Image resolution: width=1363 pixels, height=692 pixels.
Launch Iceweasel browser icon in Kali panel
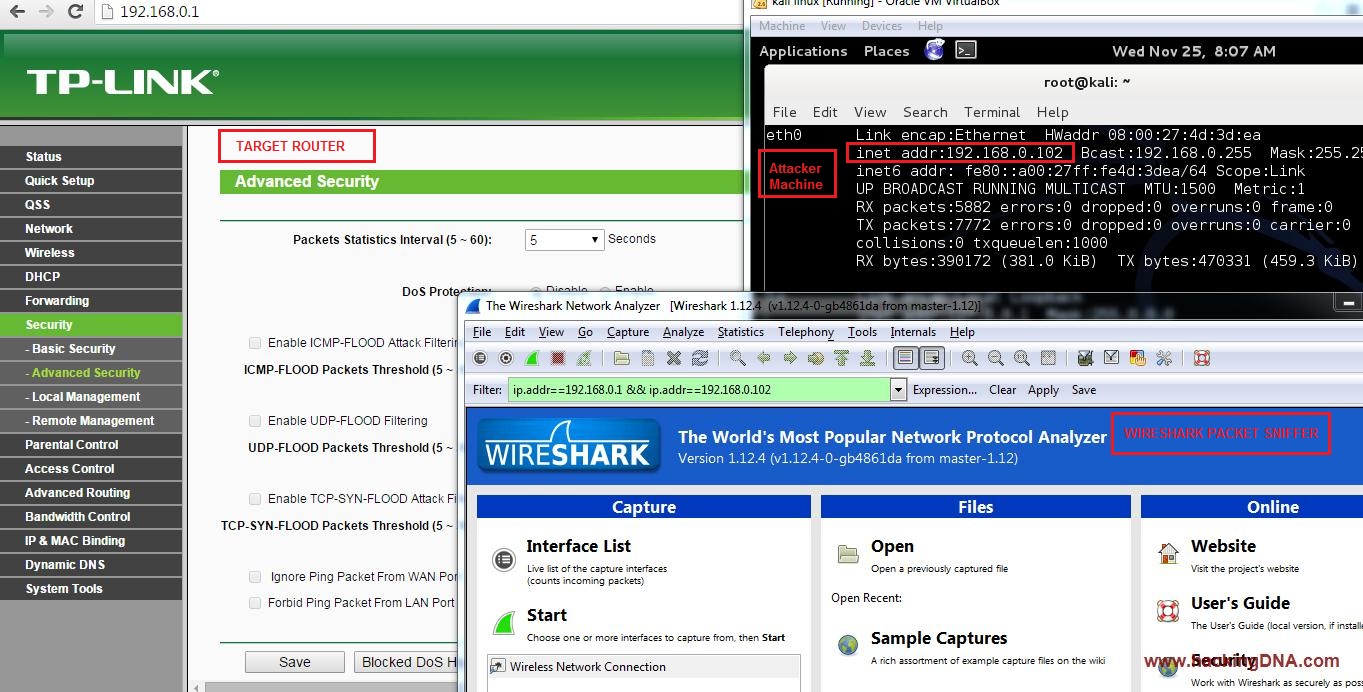tap(934, 50)
